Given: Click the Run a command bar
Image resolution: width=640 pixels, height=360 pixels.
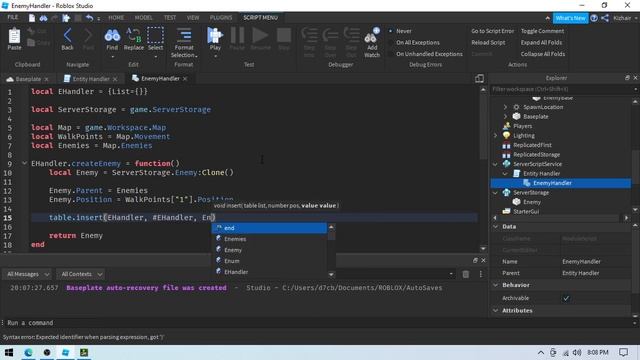Looking at the screenshot, I should [x=318, y=323].
